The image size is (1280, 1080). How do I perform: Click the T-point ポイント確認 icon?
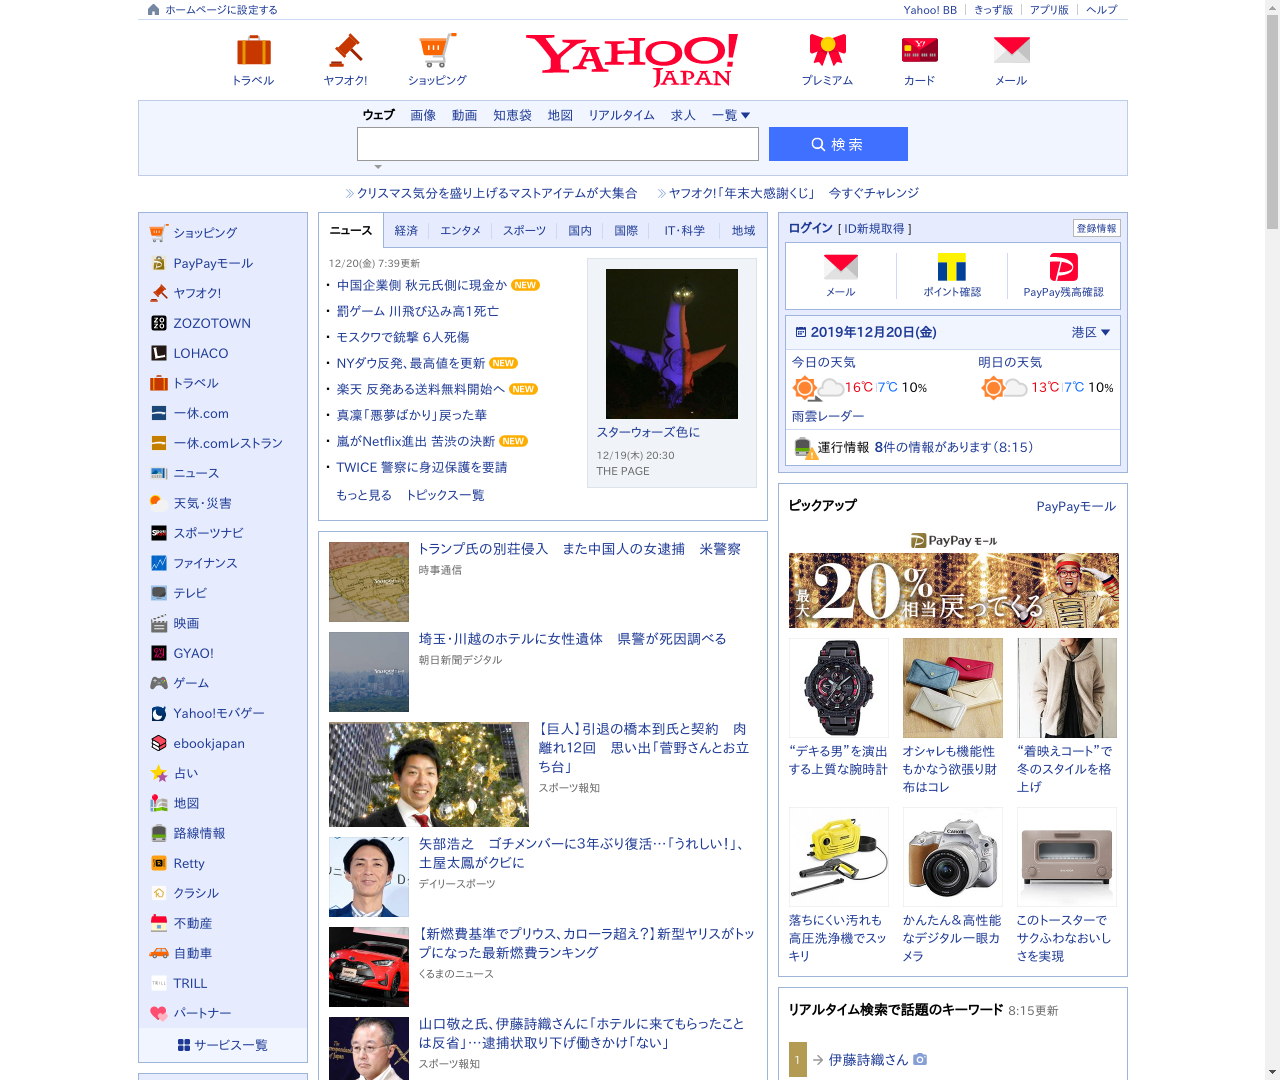click(x=952, y=267)
